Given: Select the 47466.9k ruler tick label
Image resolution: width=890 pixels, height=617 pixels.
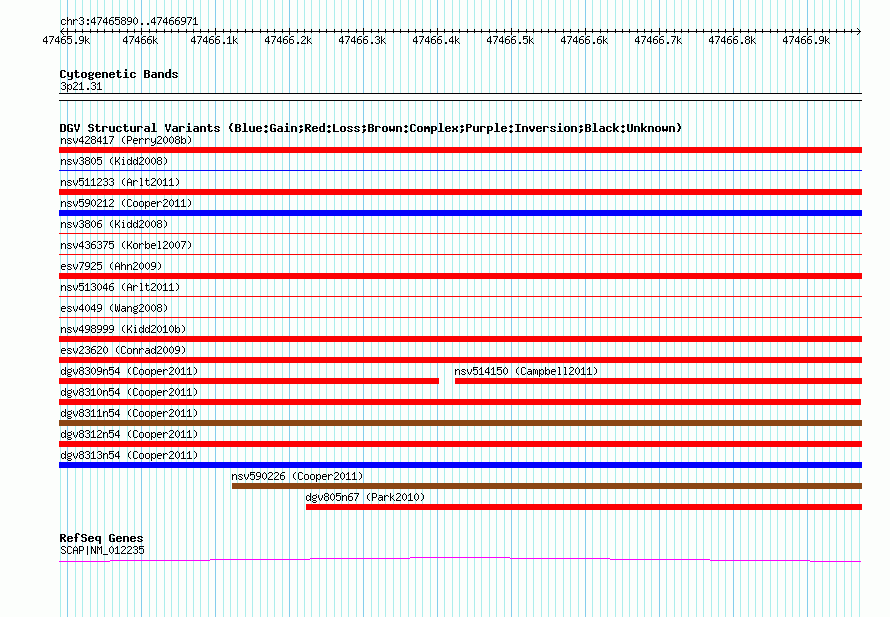Looking at the screenshot, I should tap(805, 40).
